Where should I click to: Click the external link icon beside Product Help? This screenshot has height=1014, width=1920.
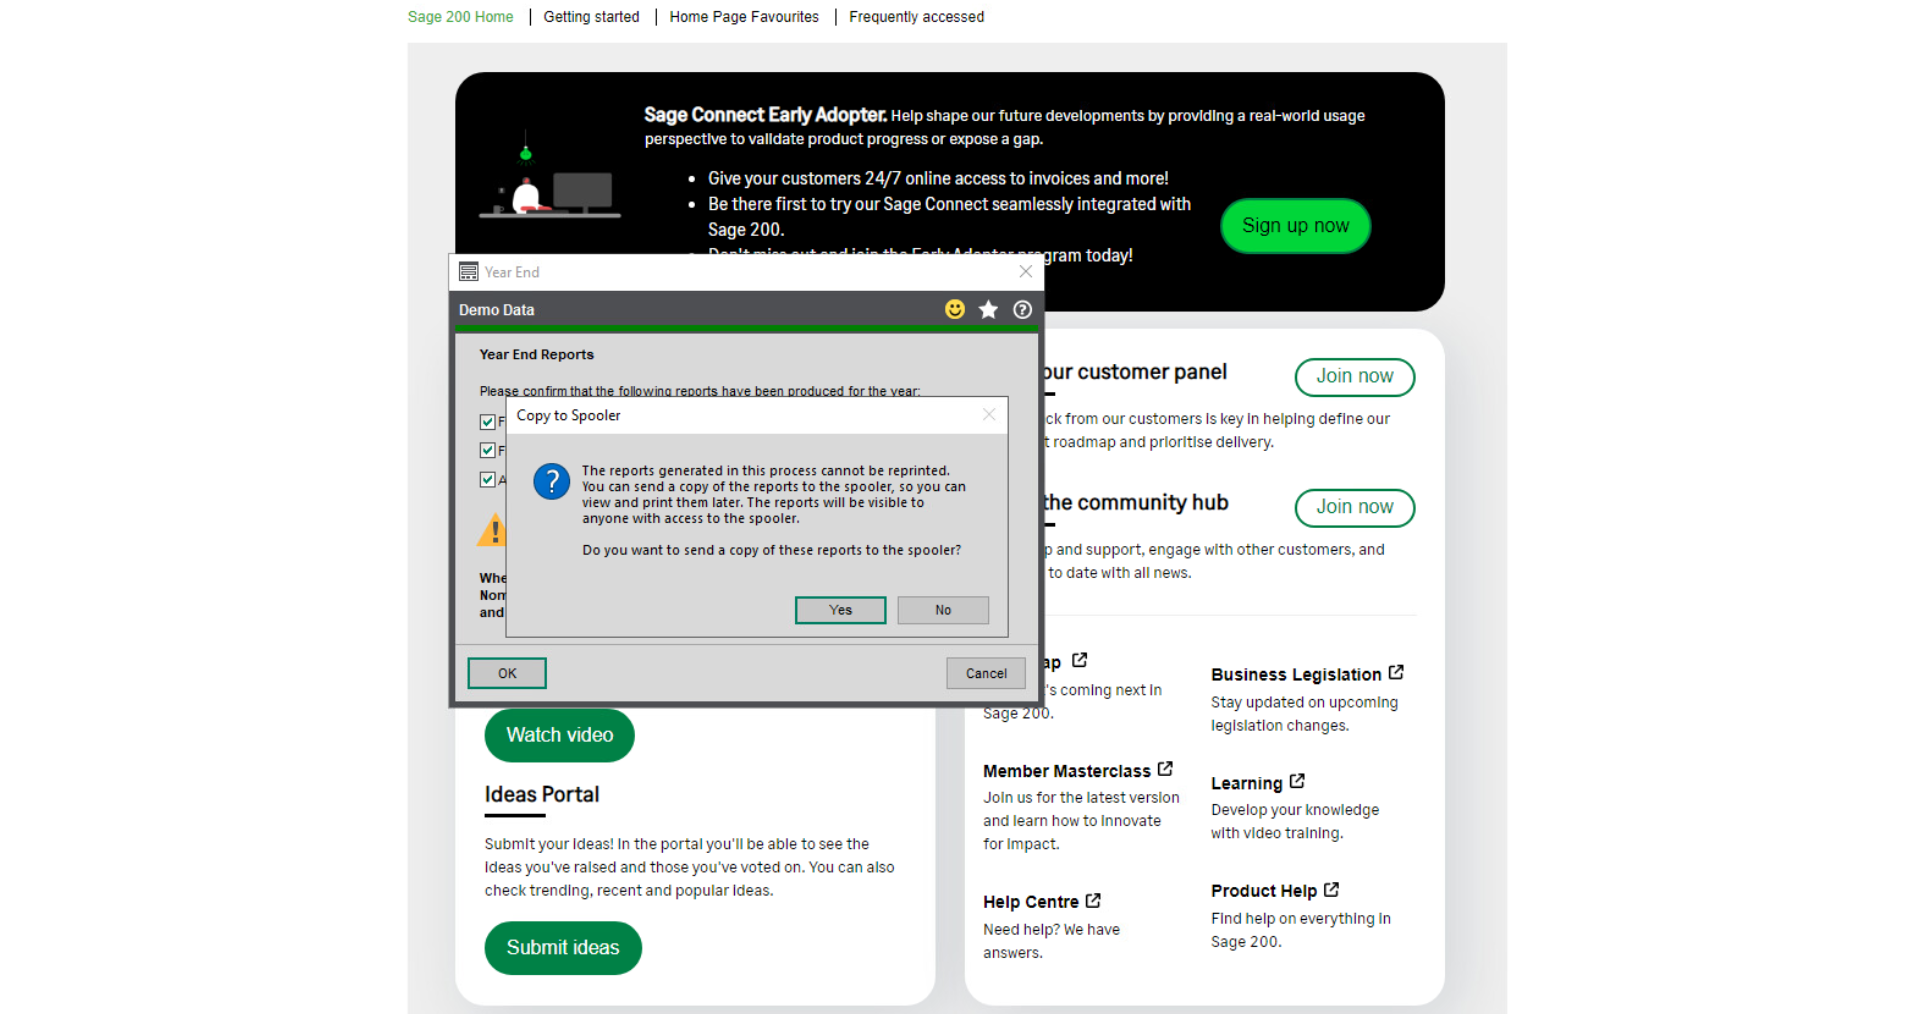click(x=1331, y=888)
